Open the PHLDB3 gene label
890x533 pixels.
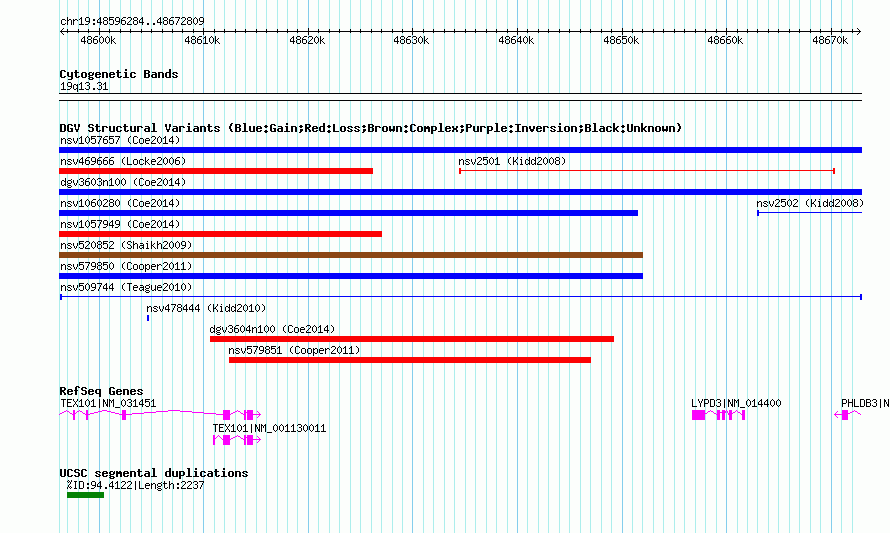click(865, 404)
